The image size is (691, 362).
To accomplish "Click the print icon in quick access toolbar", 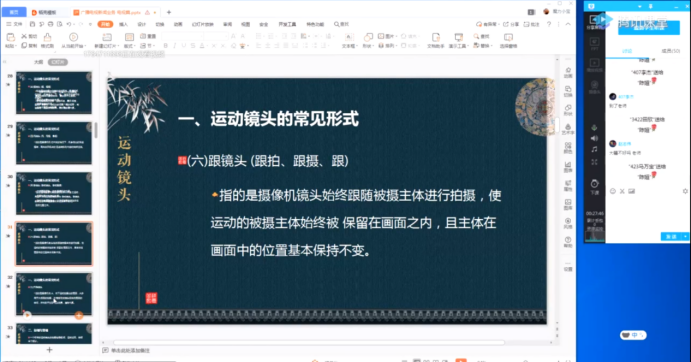I will pos(50,24).
